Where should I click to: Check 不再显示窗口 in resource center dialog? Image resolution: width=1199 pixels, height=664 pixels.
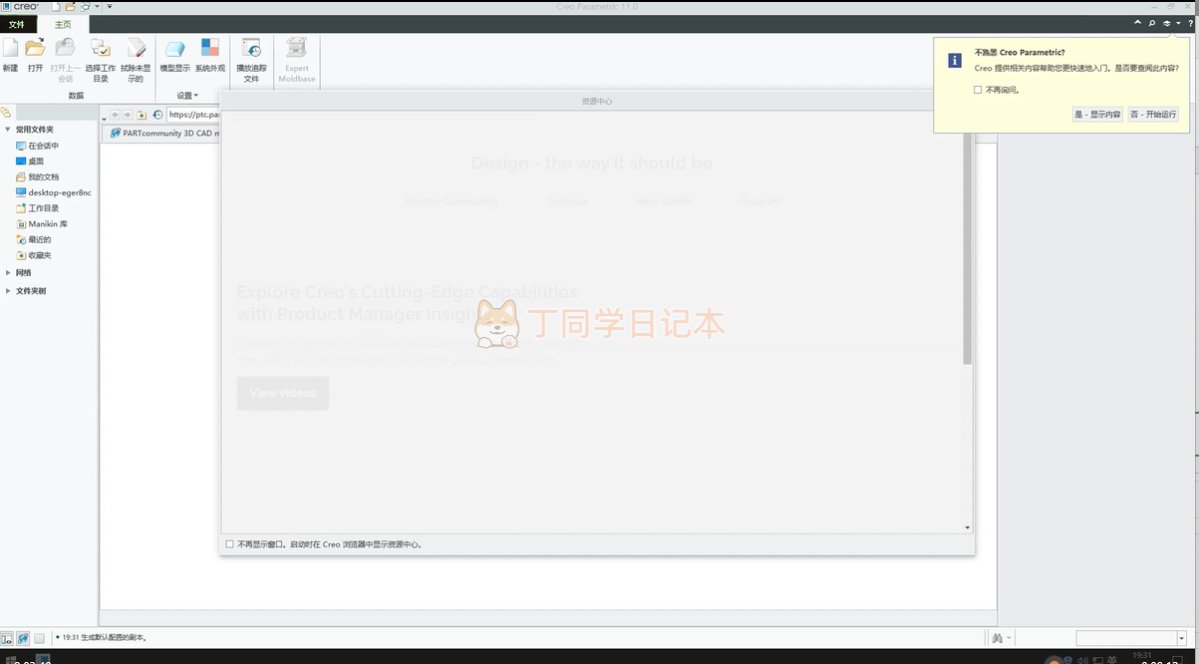(229, 544)
